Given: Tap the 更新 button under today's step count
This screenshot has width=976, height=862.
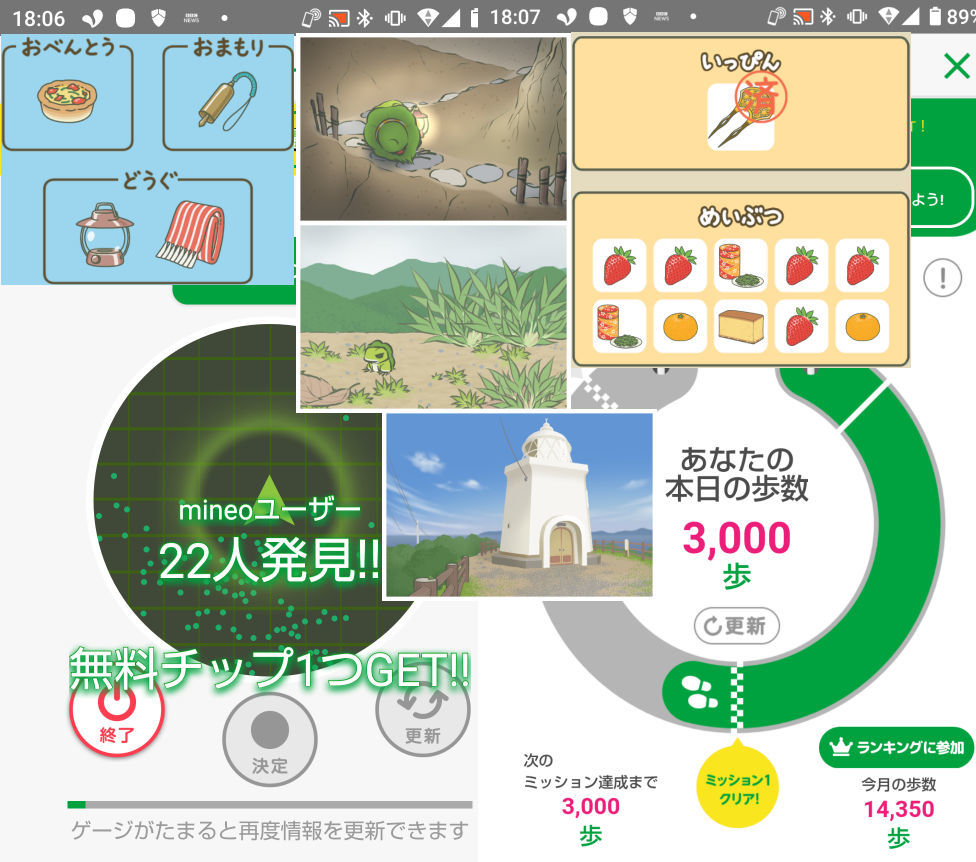Looking at the screenshot, I should (x=736, y=625).
